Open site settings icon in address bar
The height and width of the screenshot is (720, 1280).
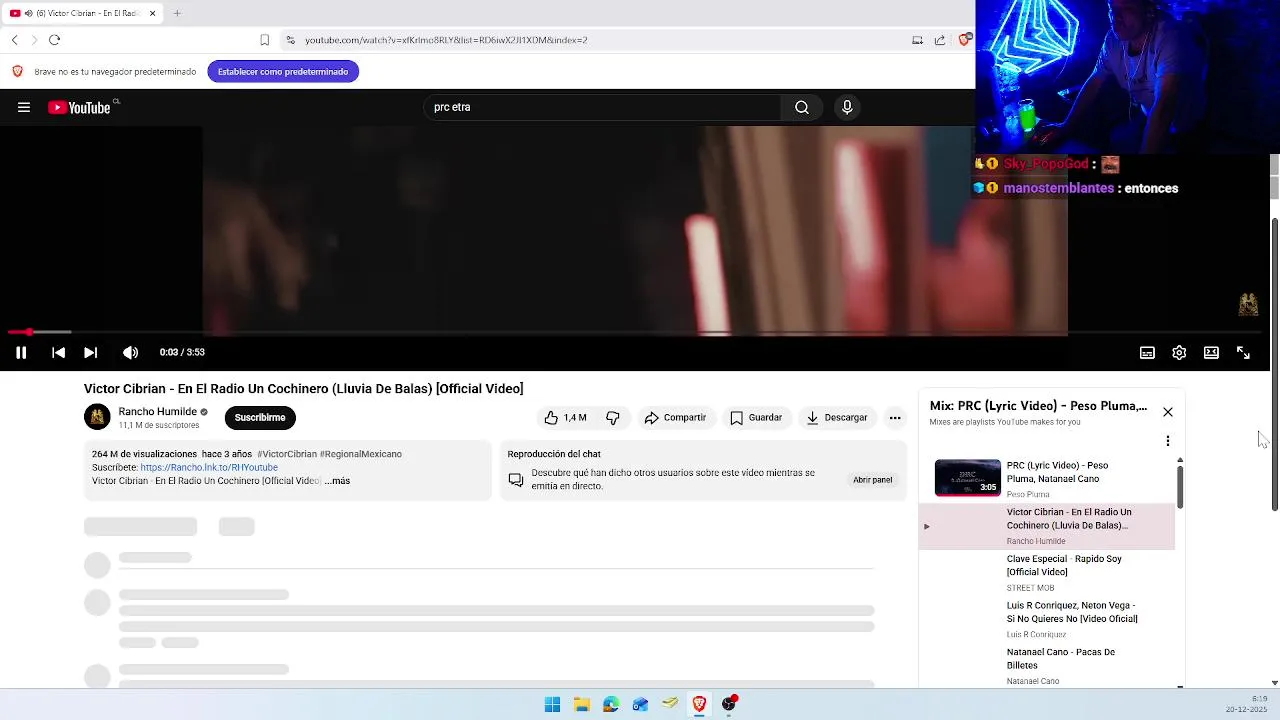[290, 40]
